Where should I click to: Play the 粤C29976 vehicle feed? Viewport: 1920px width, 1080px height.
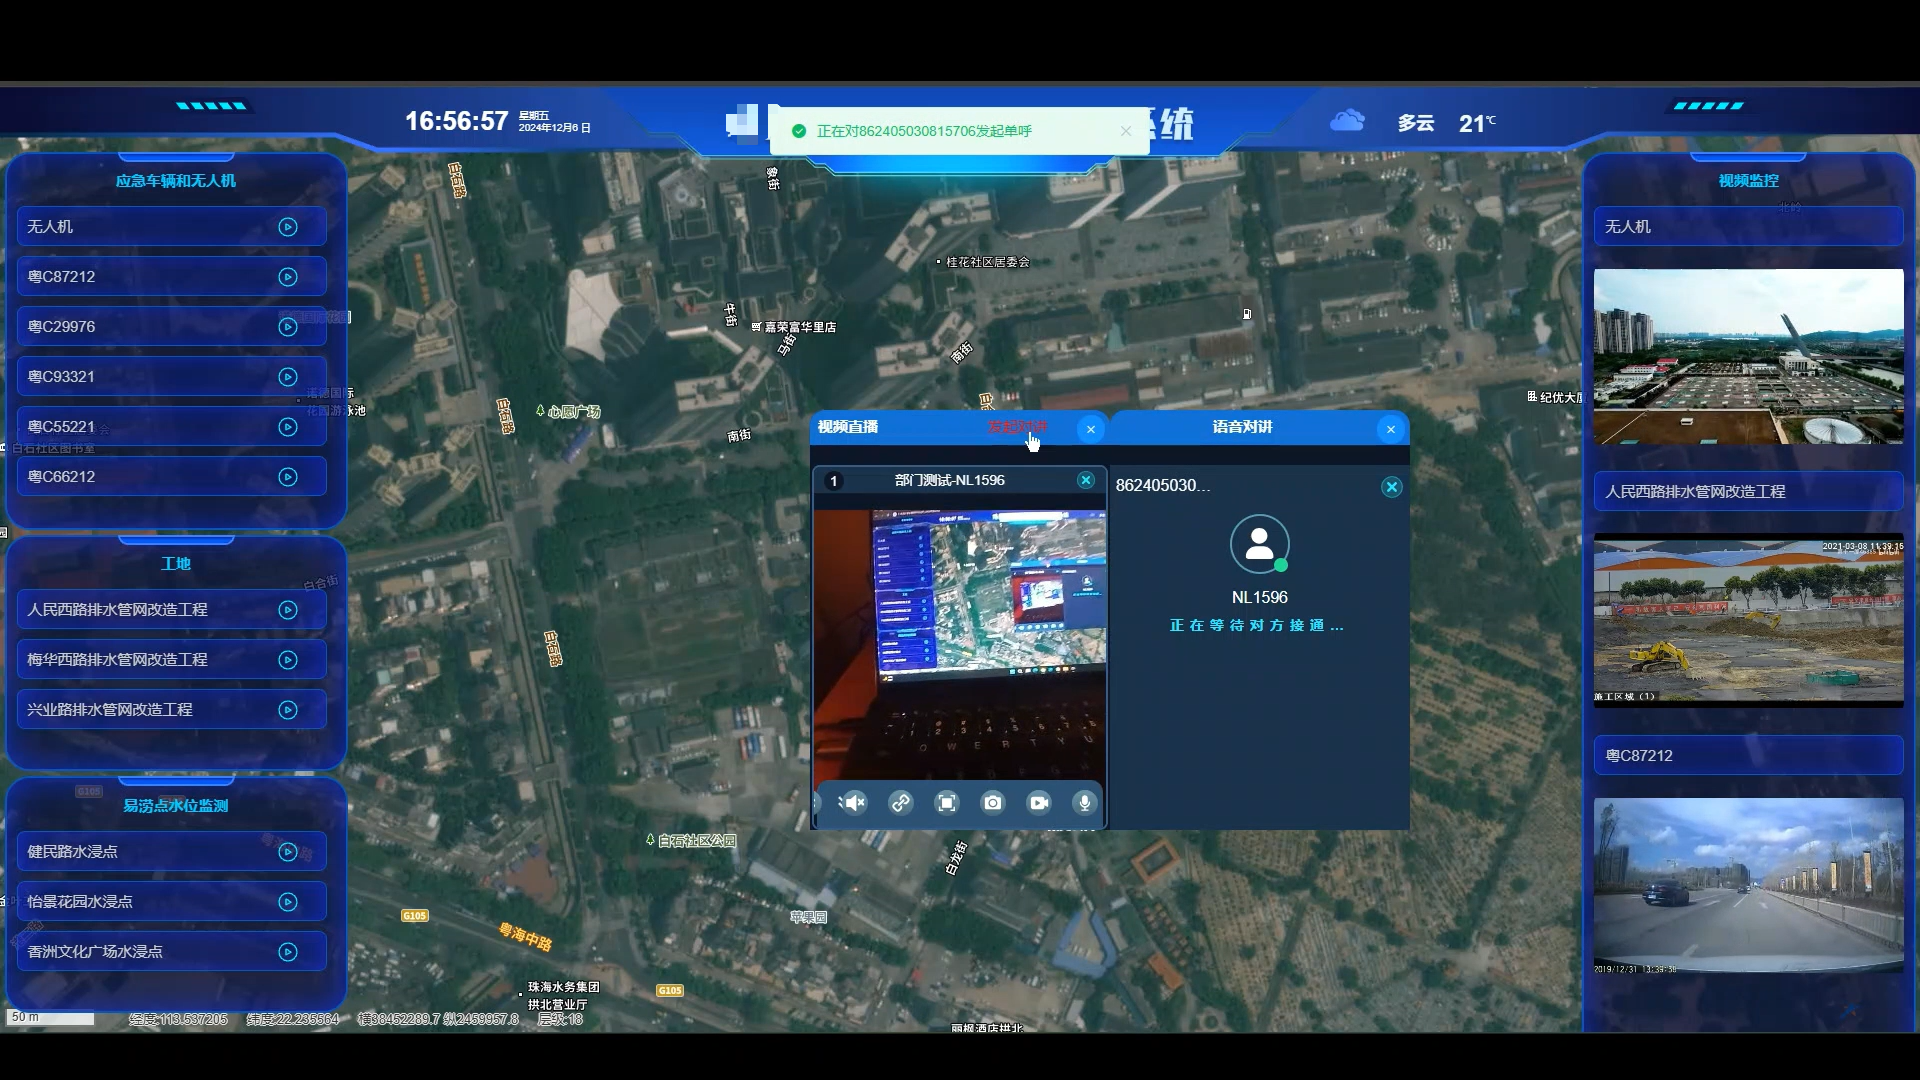[288, 327]
